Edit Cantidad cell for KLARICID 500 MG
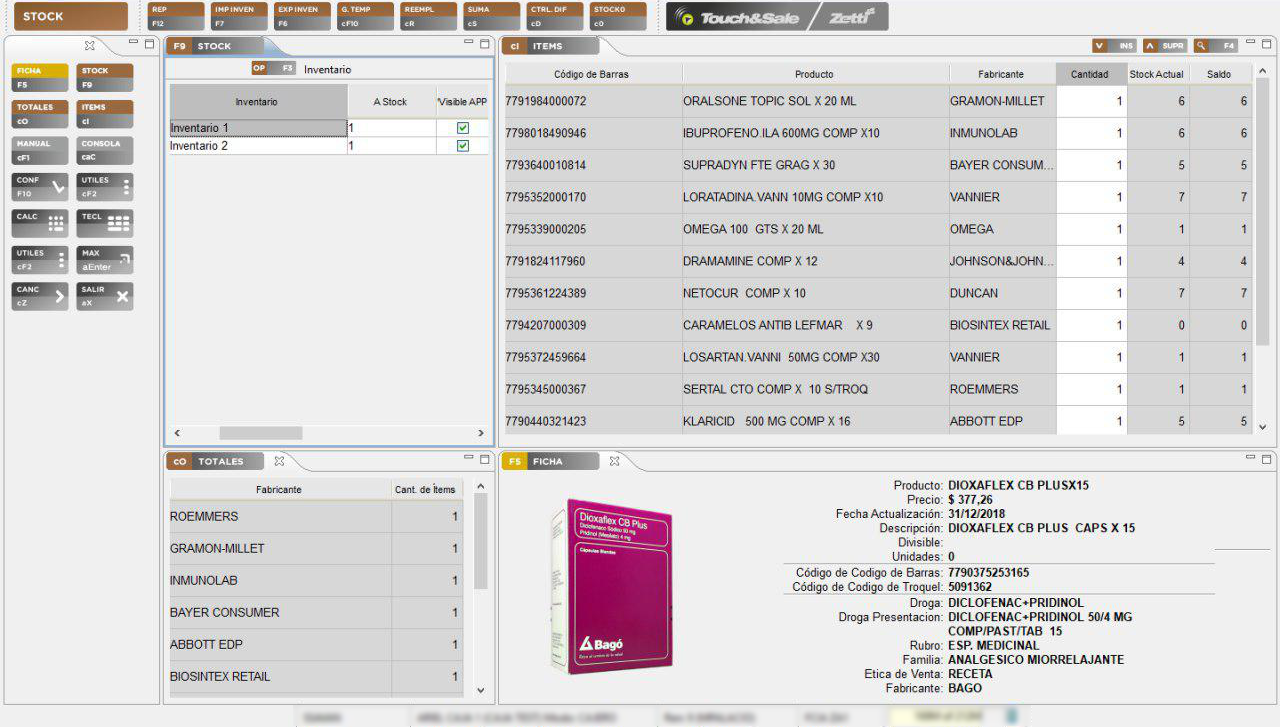Screen dimensions: 1280x727 (1091, 421)
